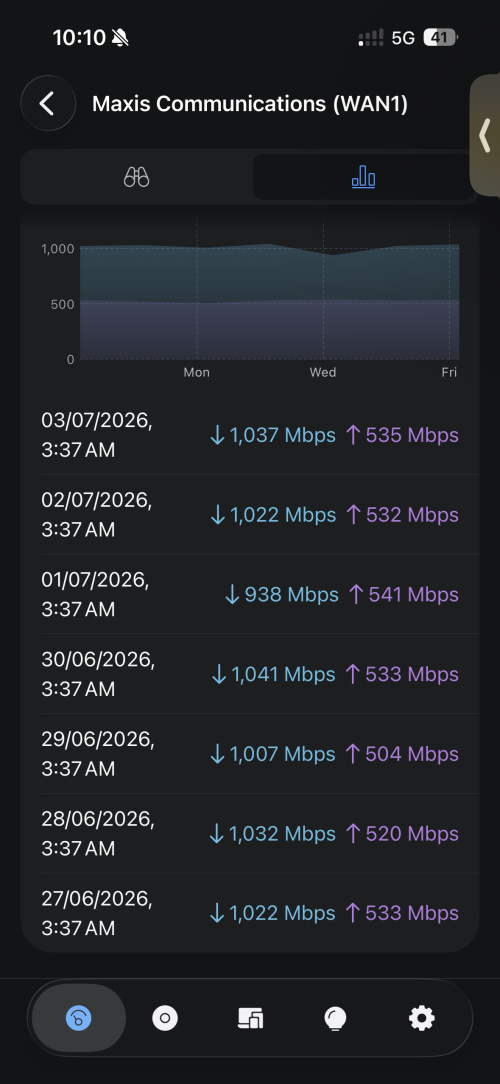The width and height of the screenshot is (500, 1084).
Task: Tap the Wed marker on the speed chart
Action: click(323, 373)
